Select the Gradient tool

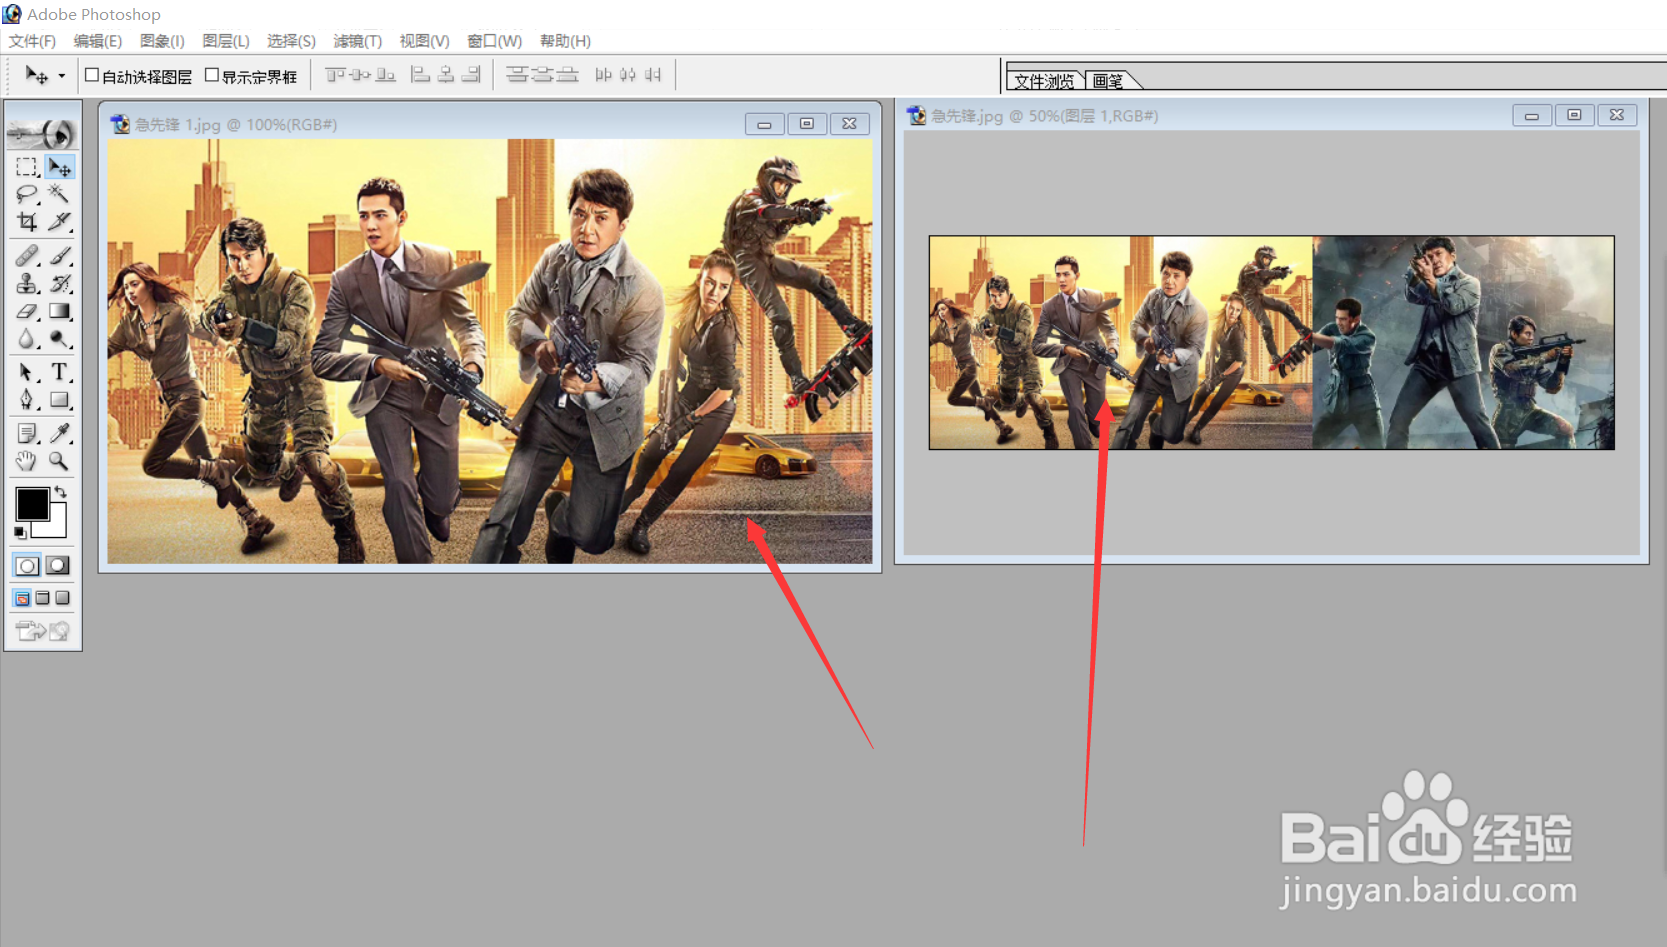click(60, 312)
